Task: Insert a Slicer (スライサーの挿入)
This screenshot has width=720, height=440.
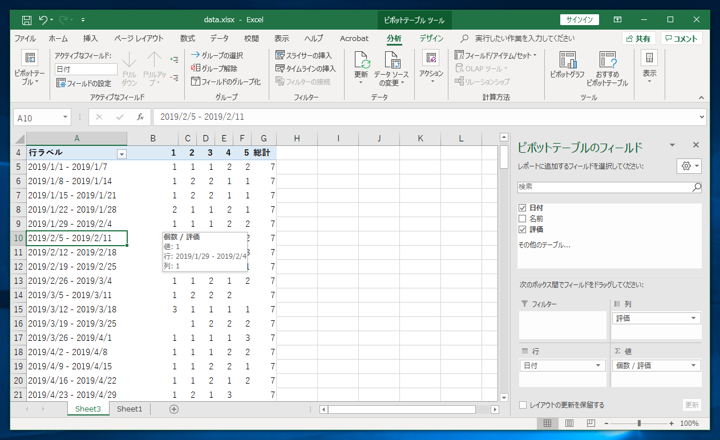Action: 305,55
